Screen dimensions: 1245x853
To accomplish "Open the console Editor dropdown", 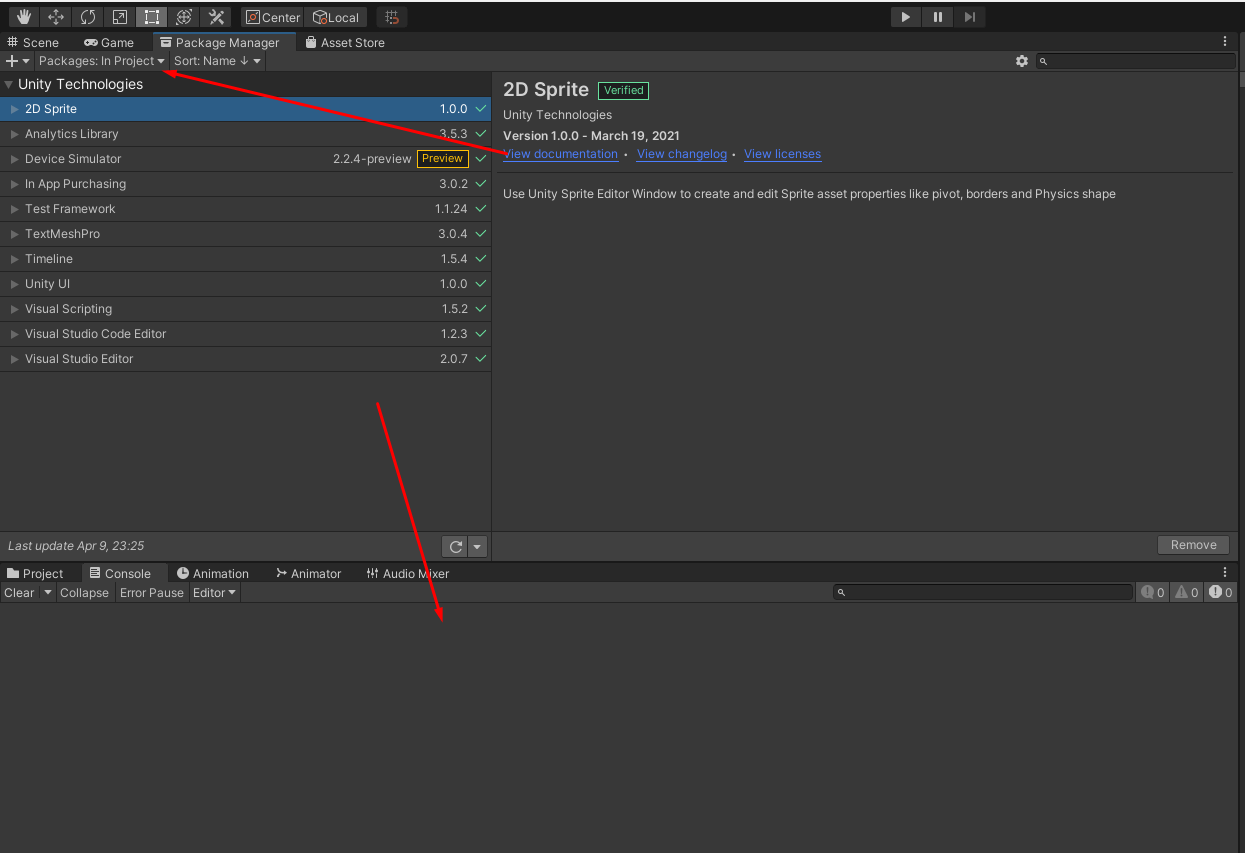I will pos(215,593).
